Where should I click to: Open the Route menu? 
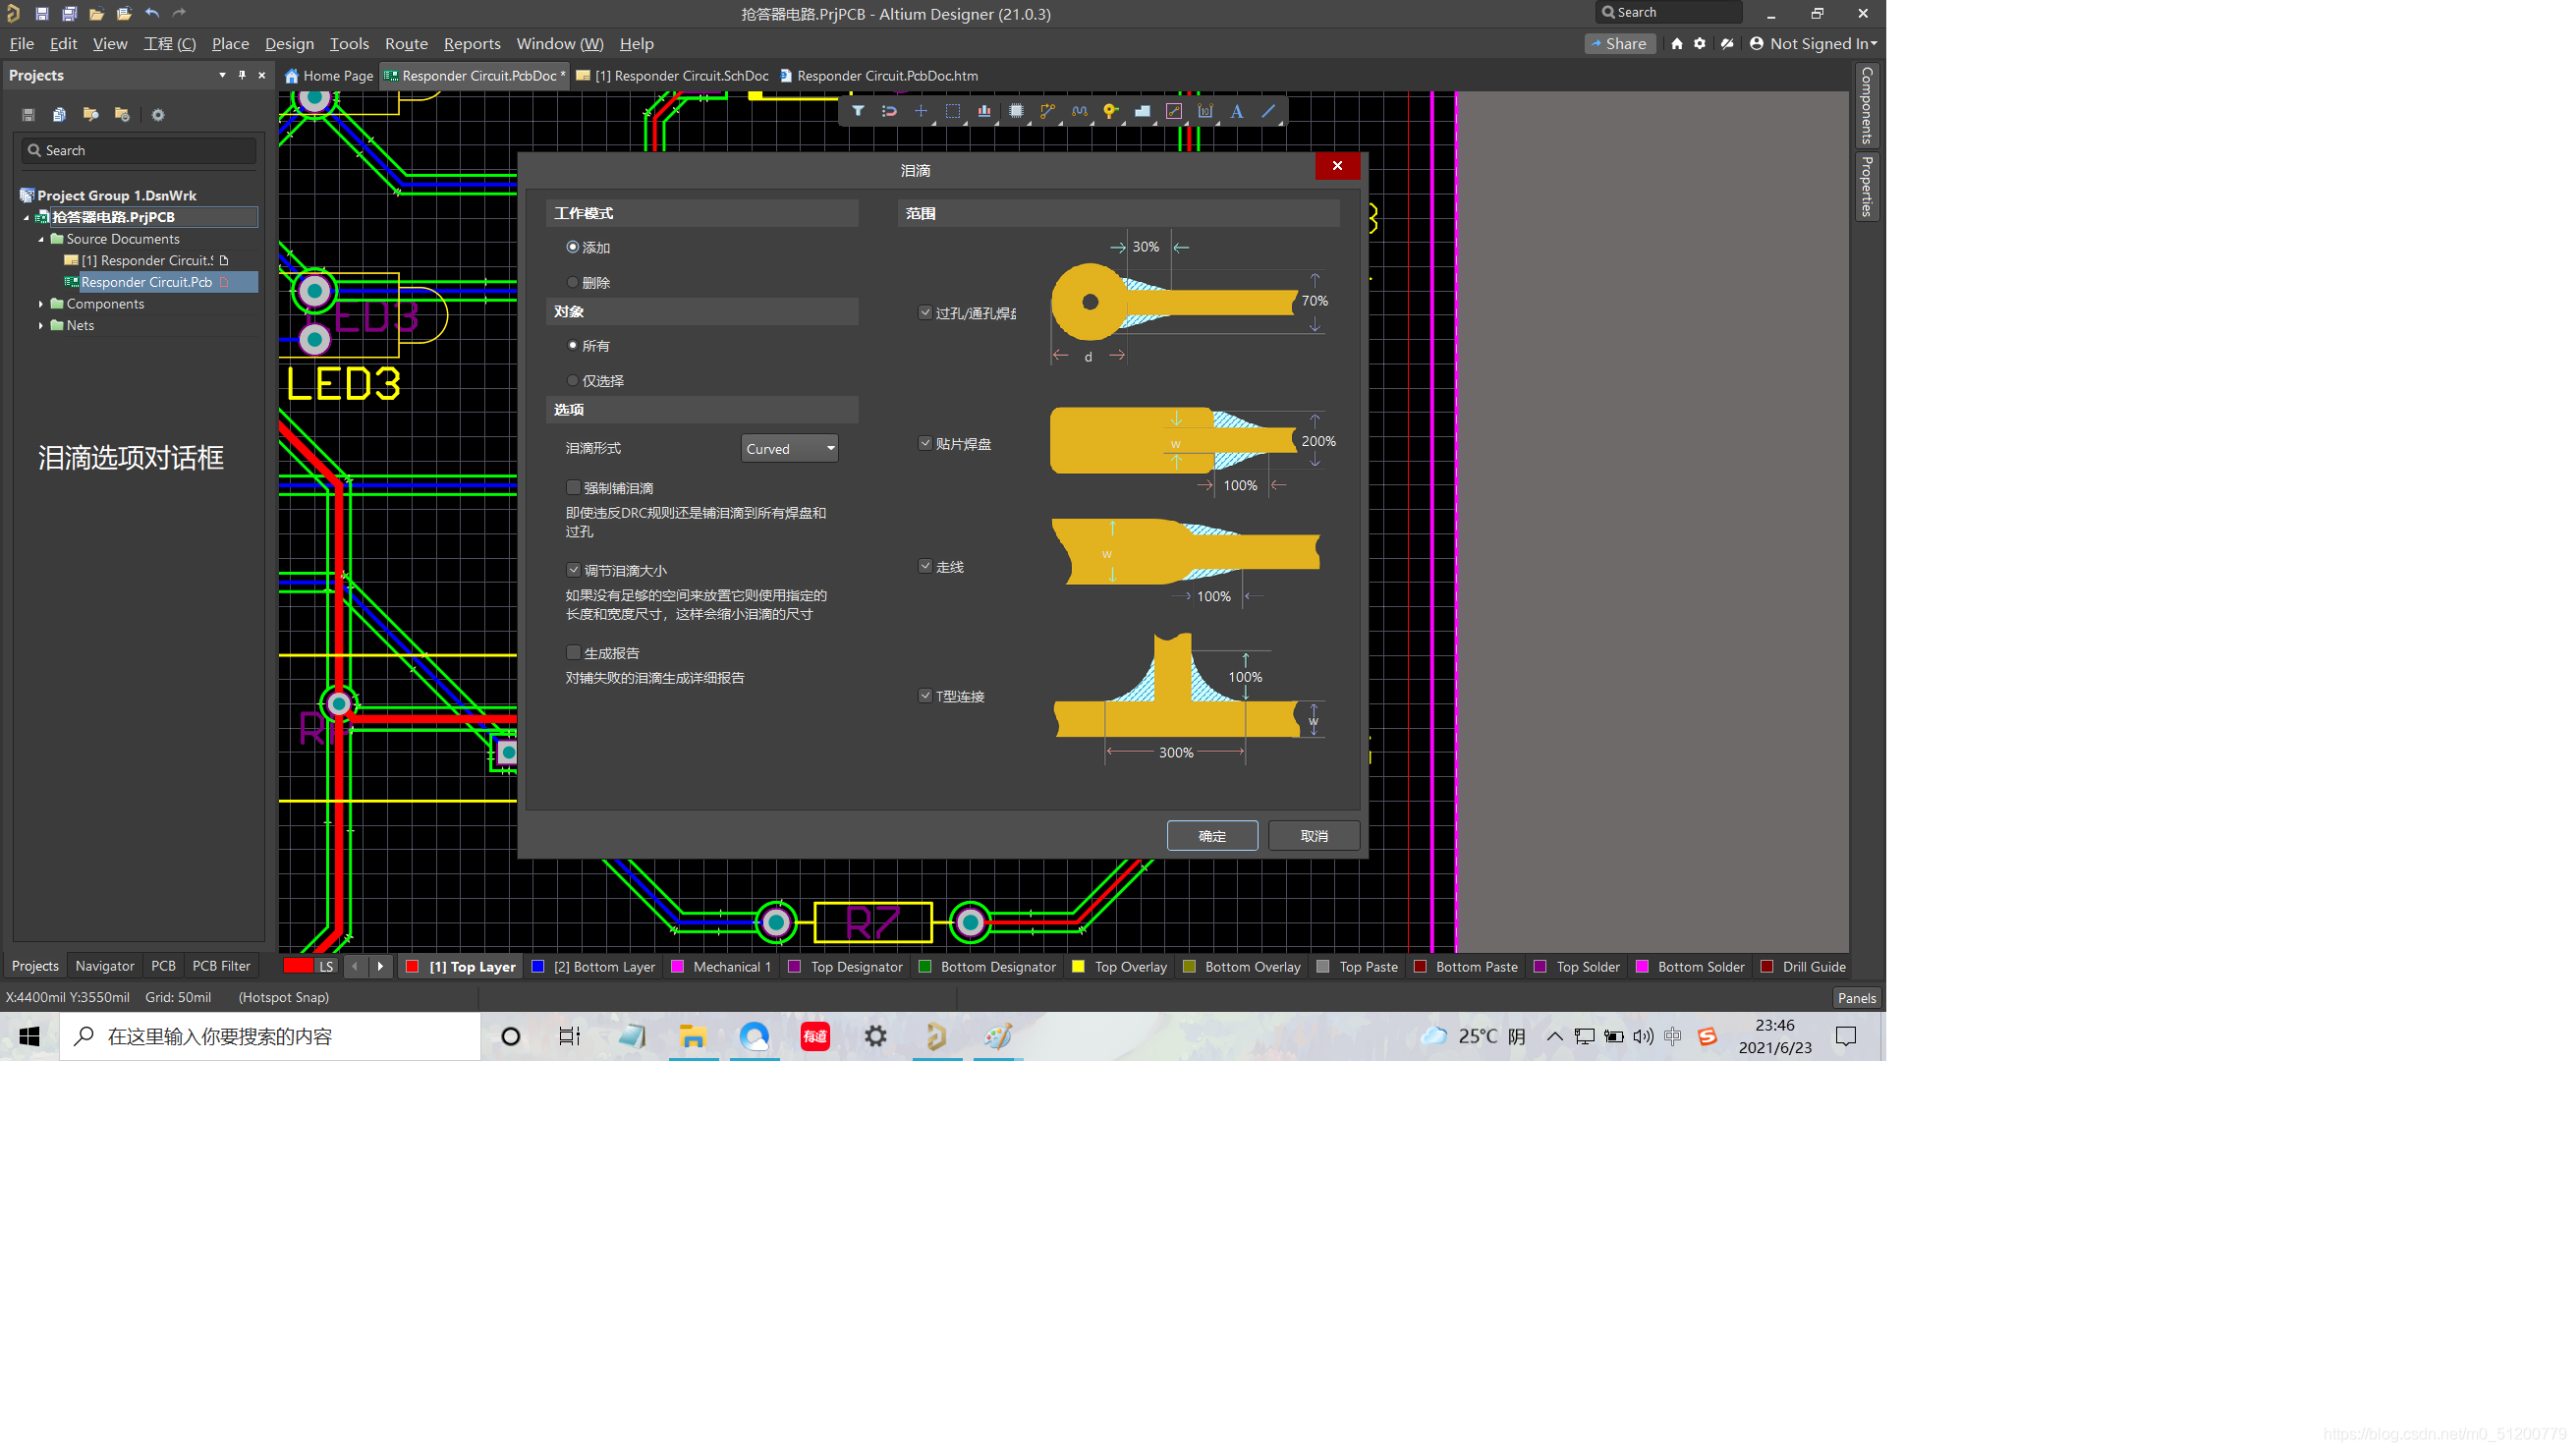[x=406, y=44]
